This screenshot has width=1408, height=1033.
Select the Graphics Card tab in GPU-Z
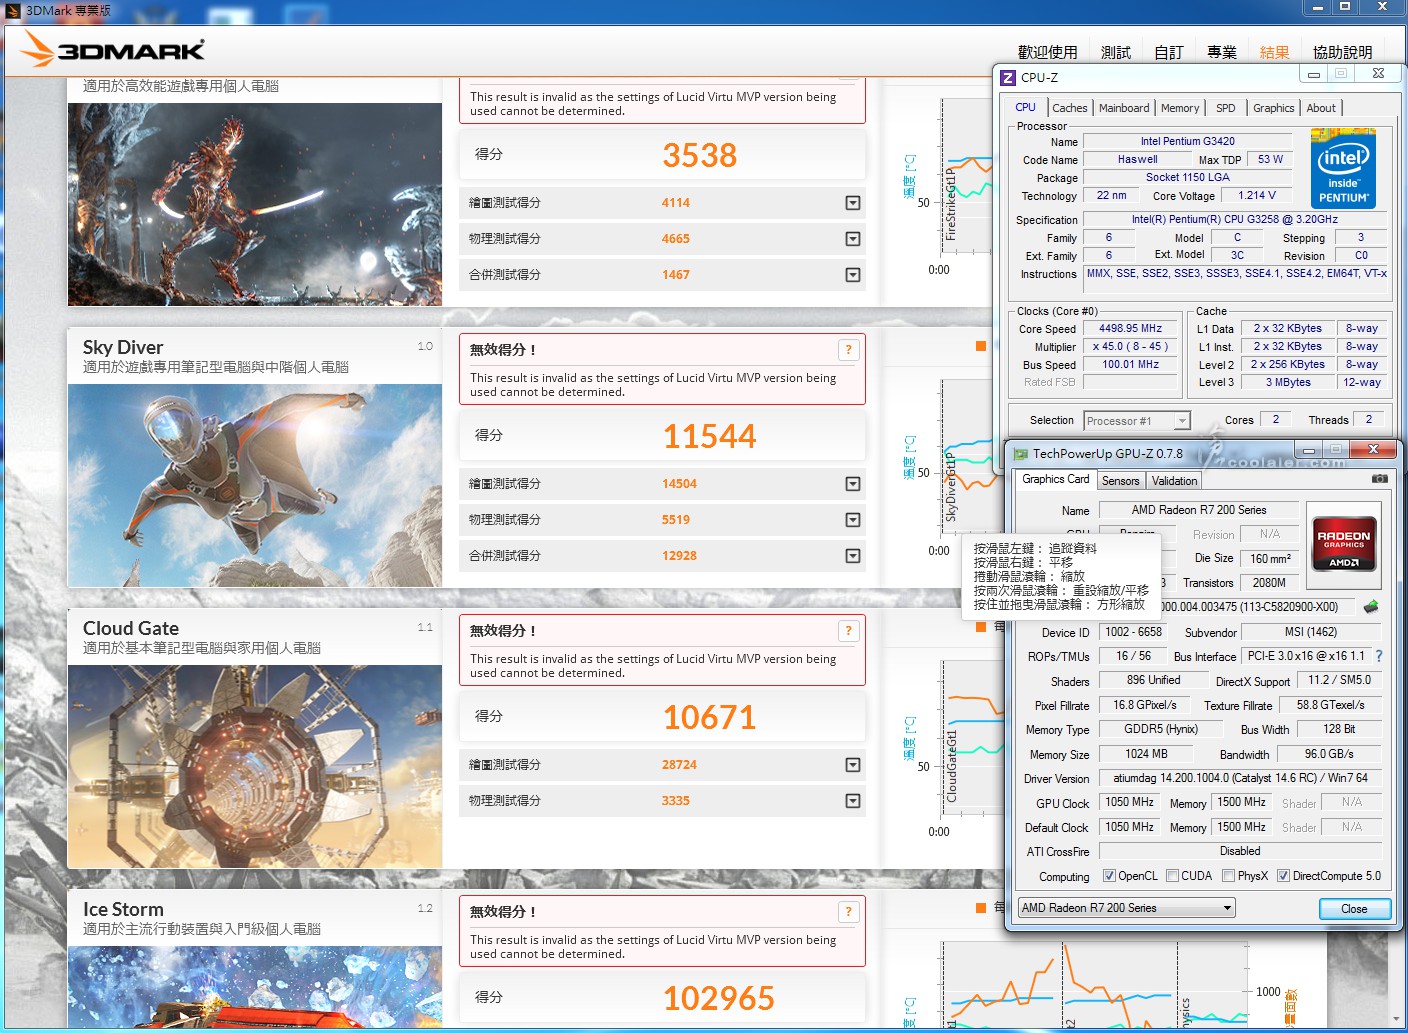(x=1056, y=479)
